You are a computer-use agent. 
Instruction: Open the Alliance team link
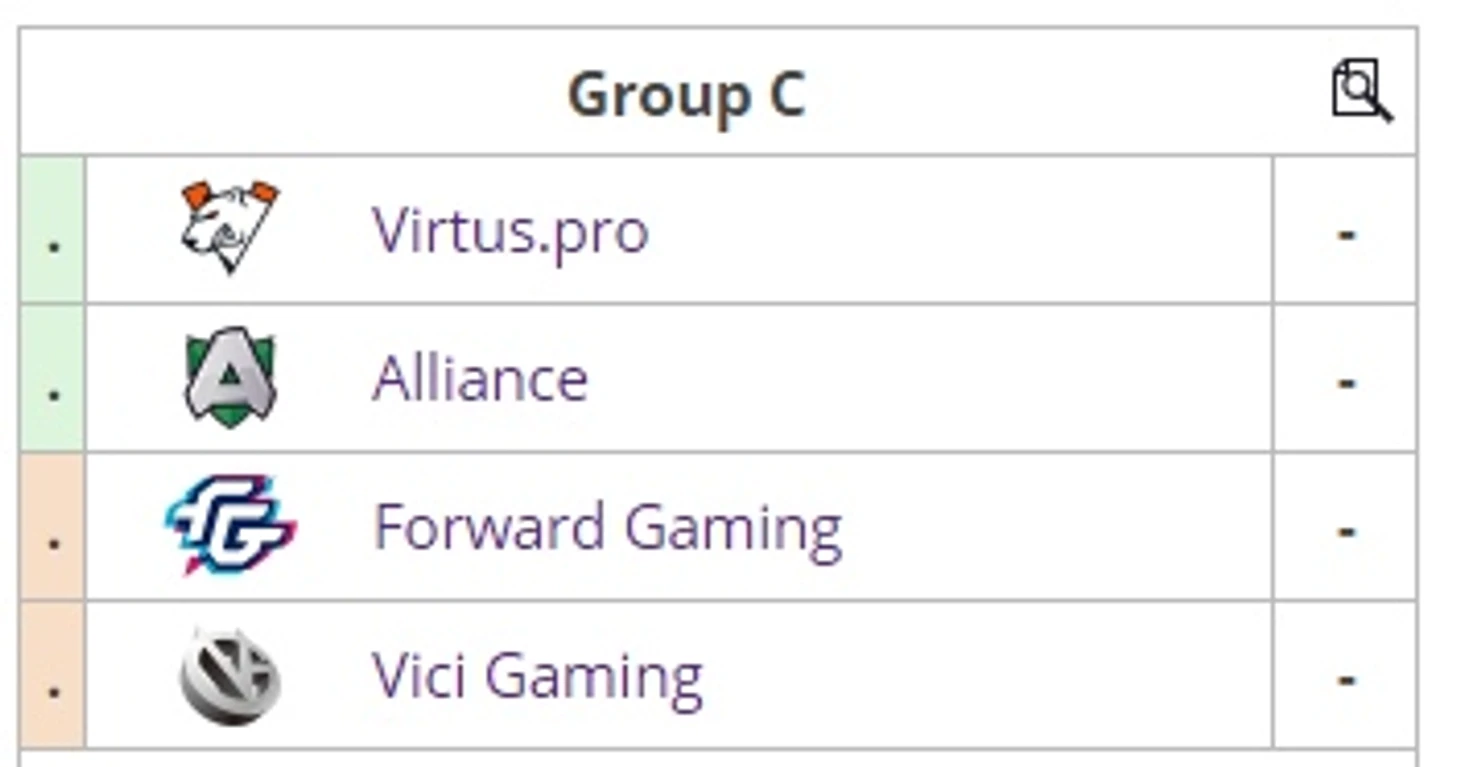[480, 379]
